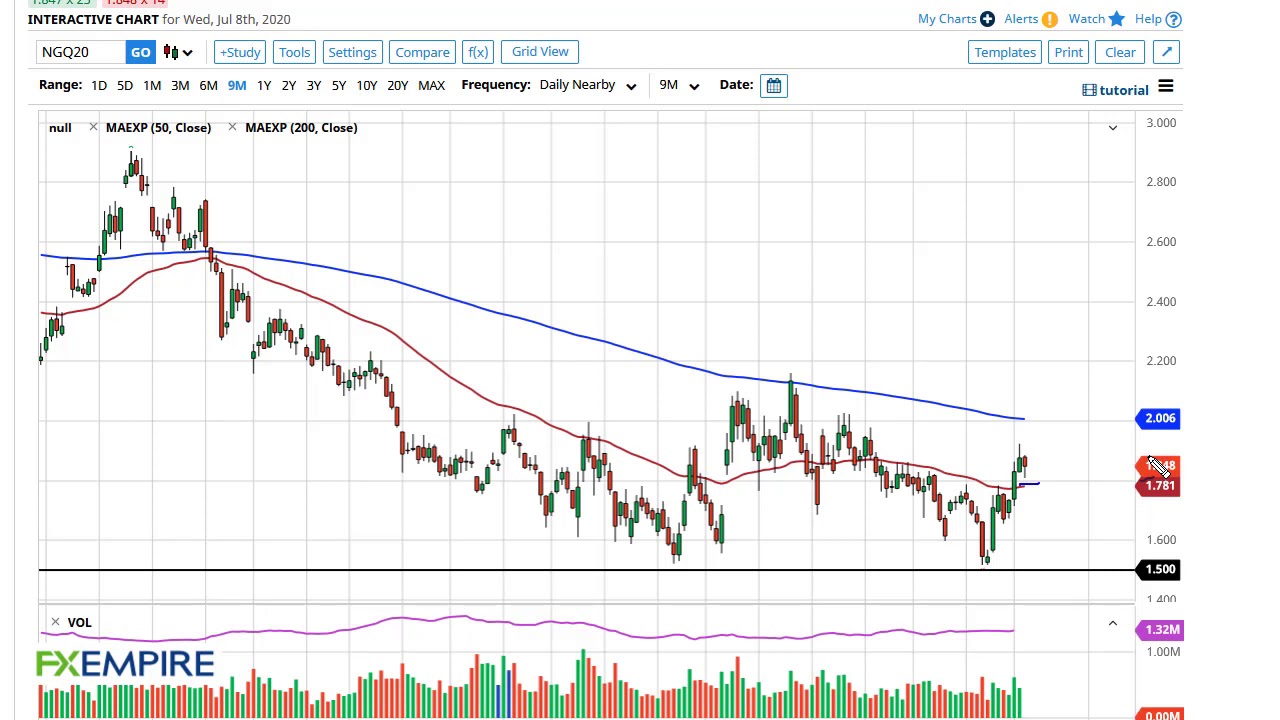Image resolution: width=1280 pixels, height=720 pixels.
Task: Open the Date calendar picker
Action: (774, 85)
